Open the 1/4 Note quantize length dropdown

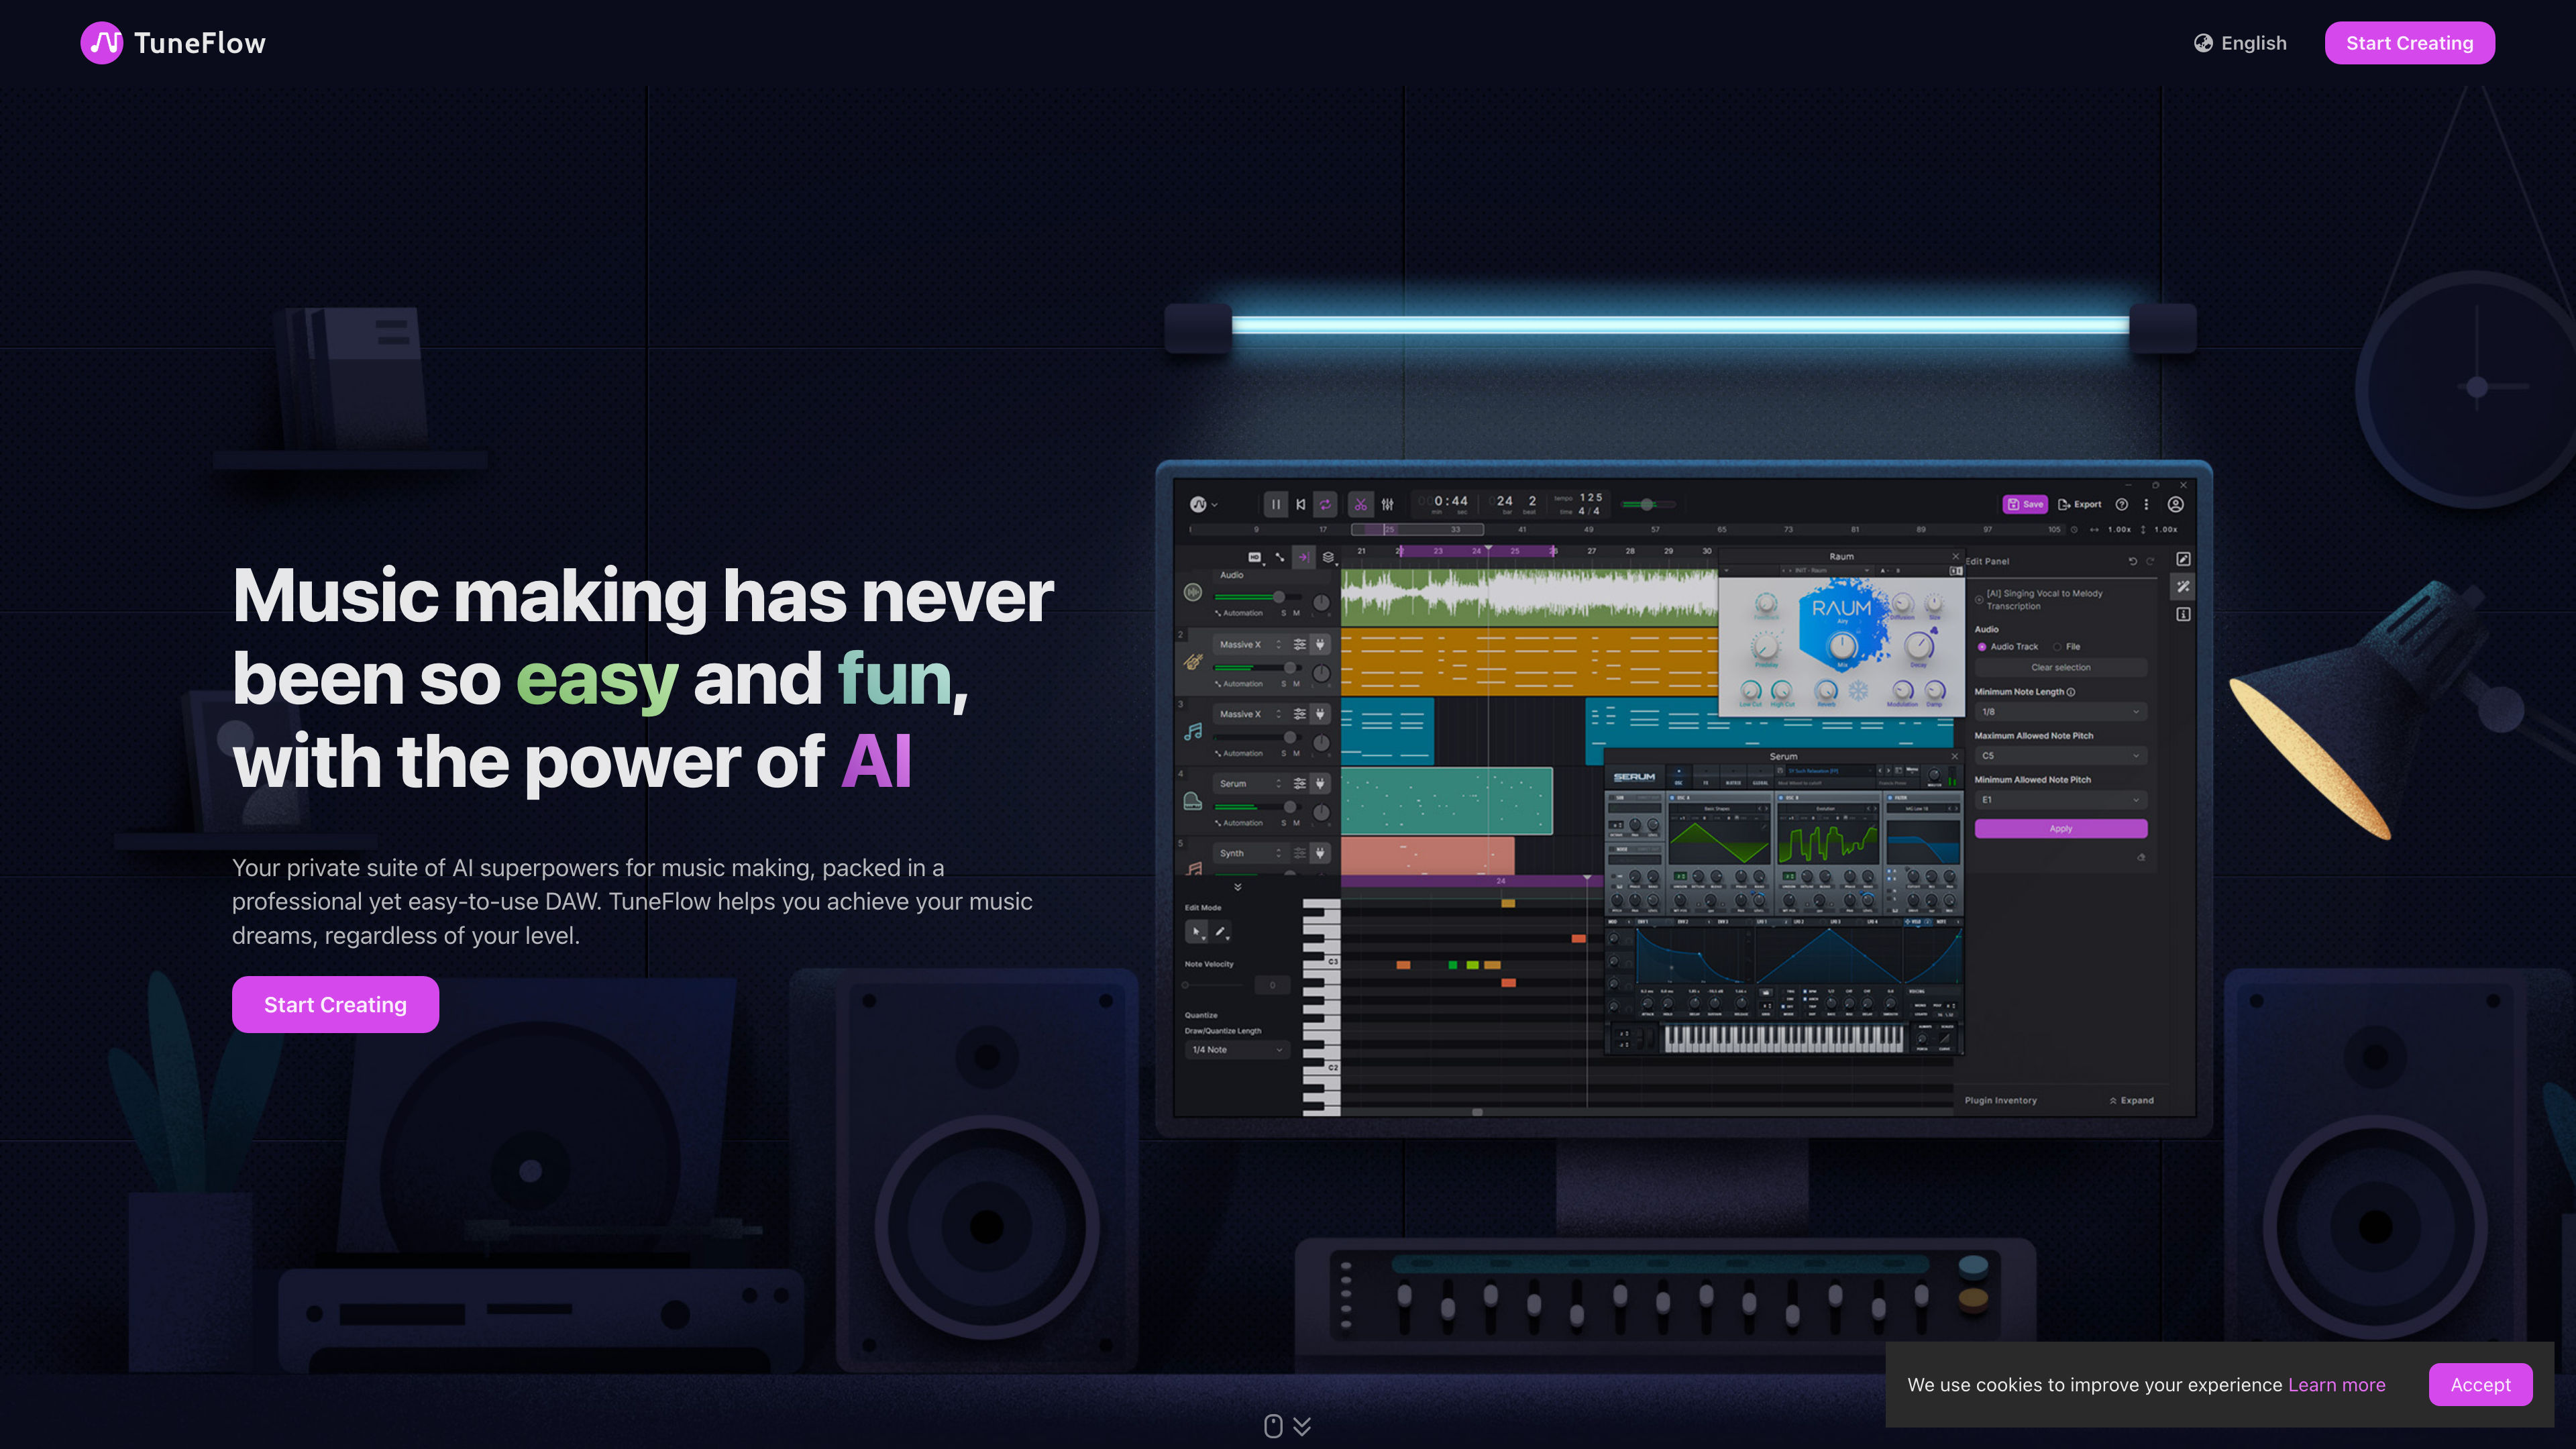click(1237, 1049)
